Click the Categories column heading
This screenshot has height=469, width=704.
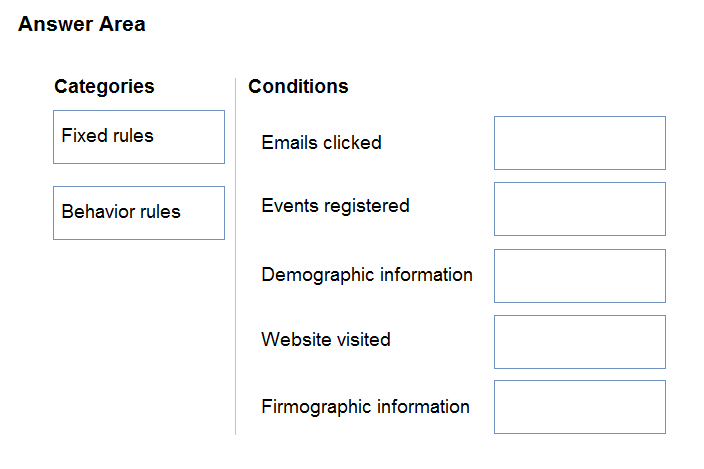click(x=104, y=87)
